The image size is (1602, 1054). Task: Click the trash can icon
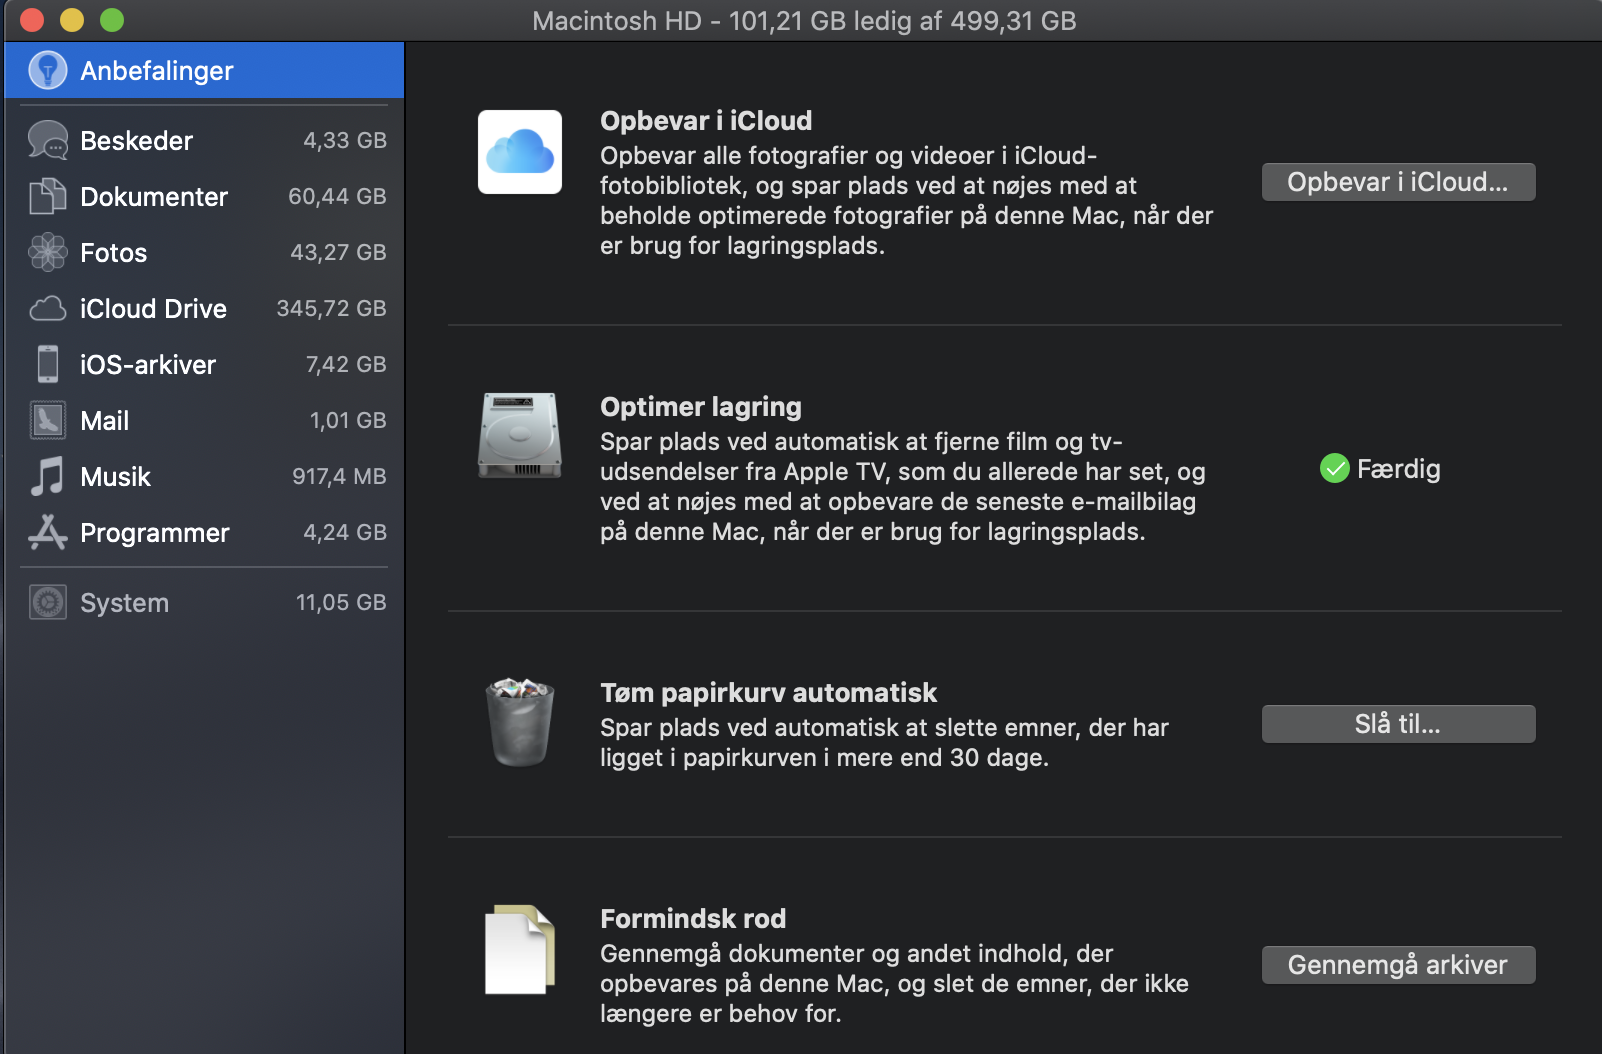(x=519, y=722)
